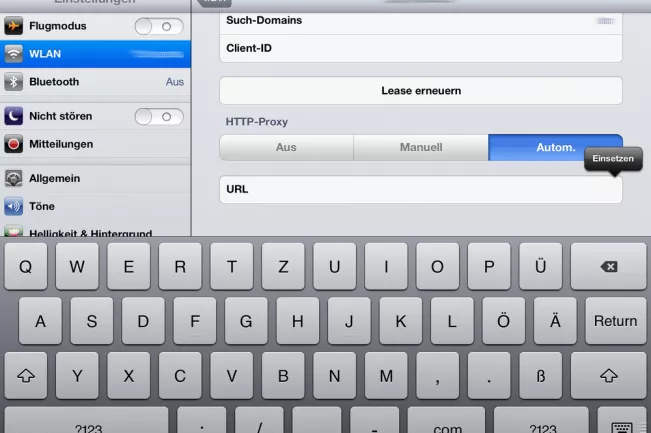651x433 pixels.
Task: Open Allgemein settings row
Action: tap(95, 179)
